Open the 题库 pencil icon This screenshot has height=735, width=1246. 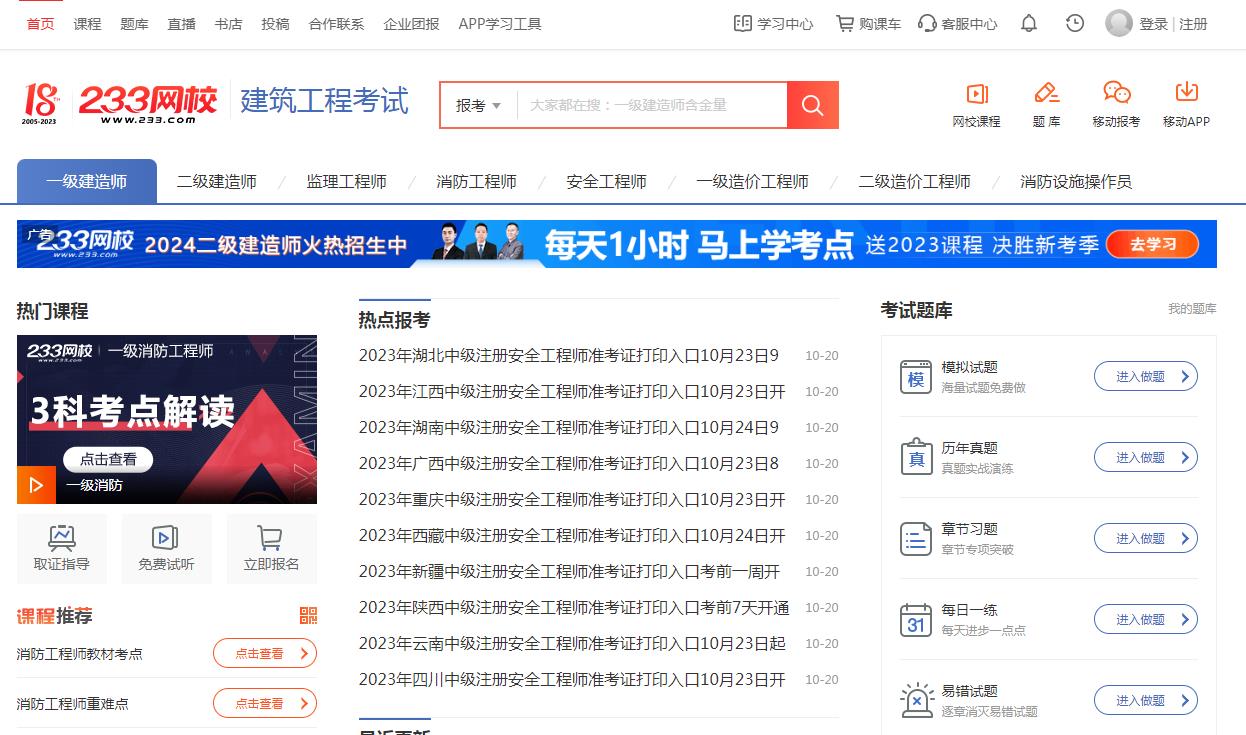[x=1046, y=93]
